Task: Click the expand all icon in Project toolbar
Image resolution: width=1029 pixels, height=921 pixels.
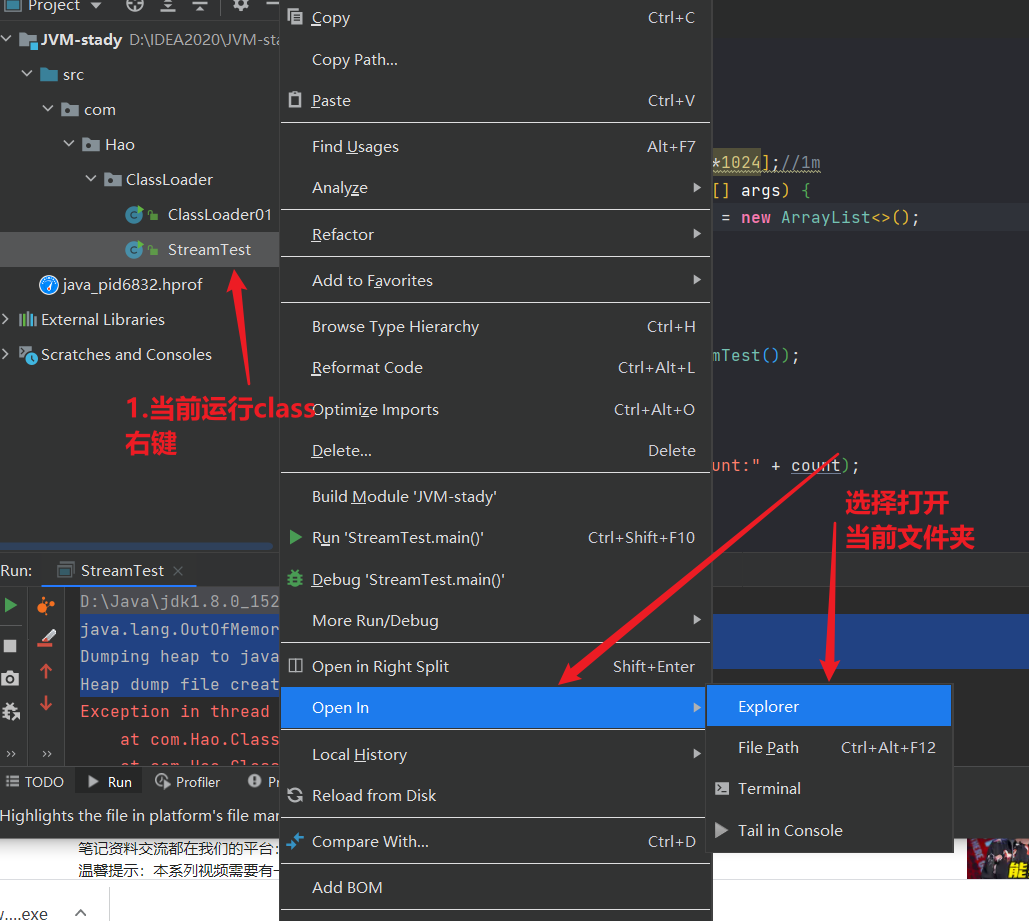Action: tap(168, 6)
